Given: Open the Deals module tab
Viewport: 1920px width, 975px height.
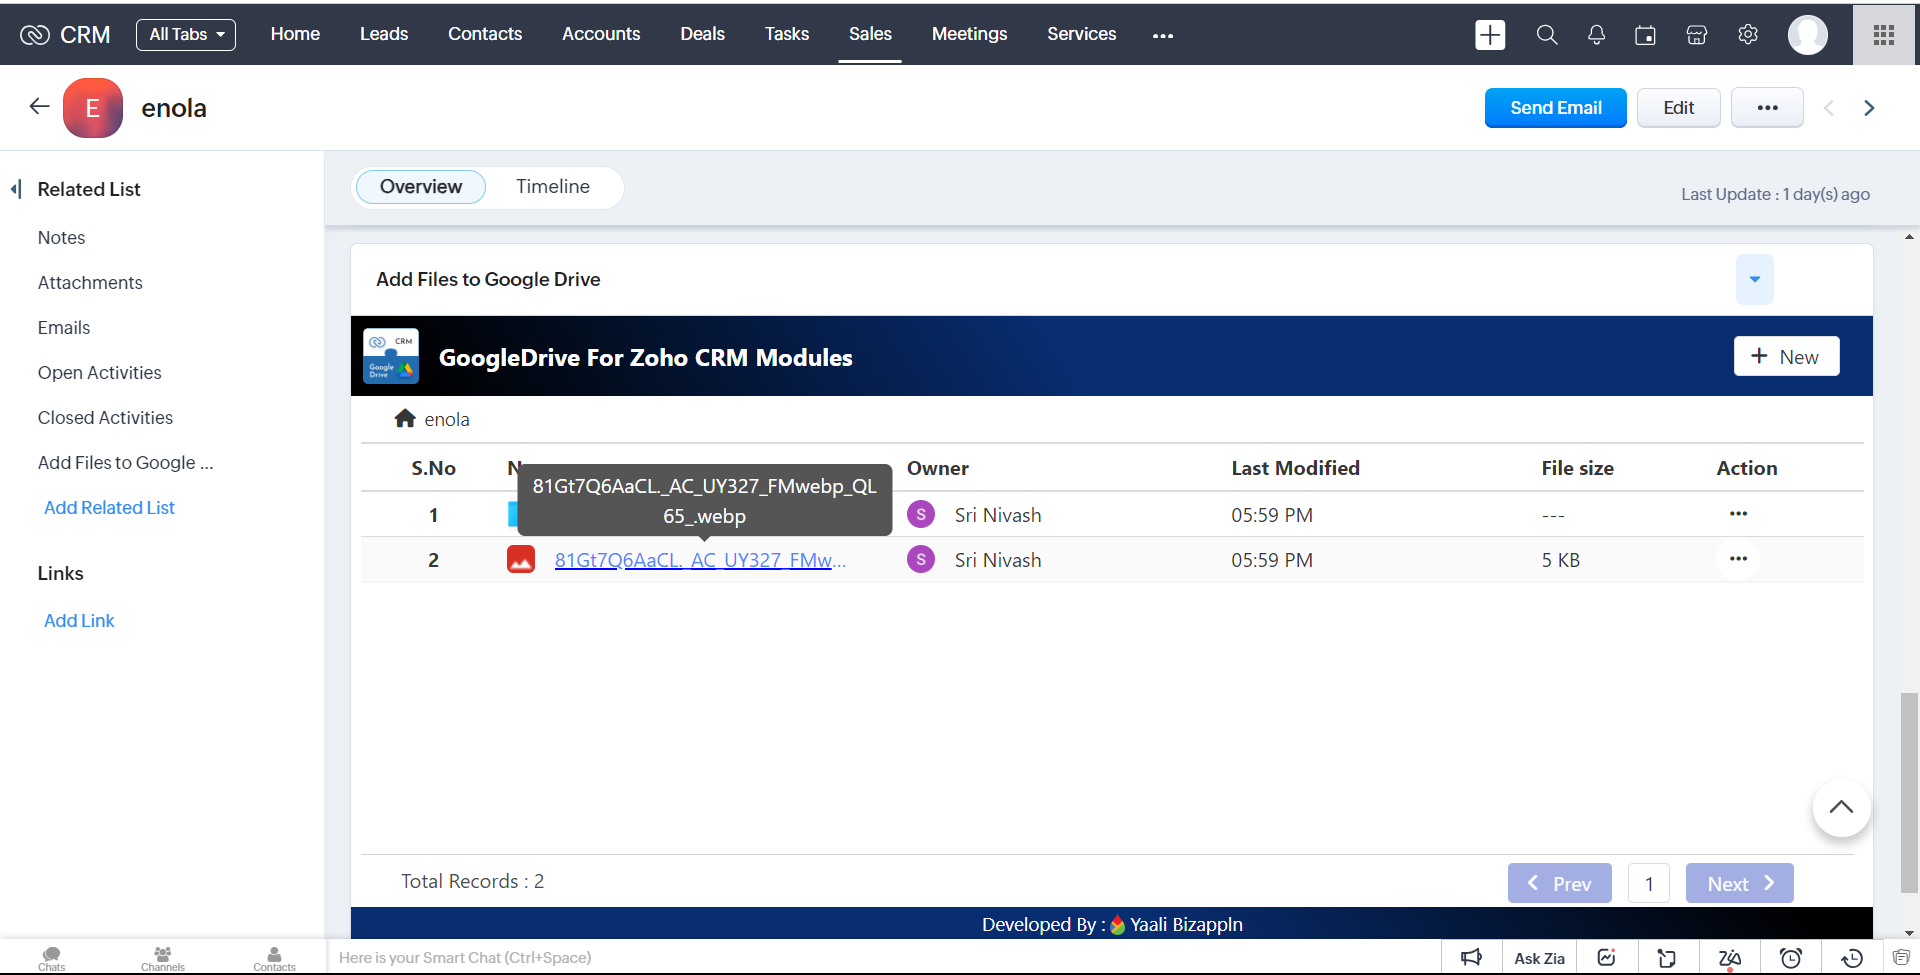Looking at the screenshot, I should point(702,34).
